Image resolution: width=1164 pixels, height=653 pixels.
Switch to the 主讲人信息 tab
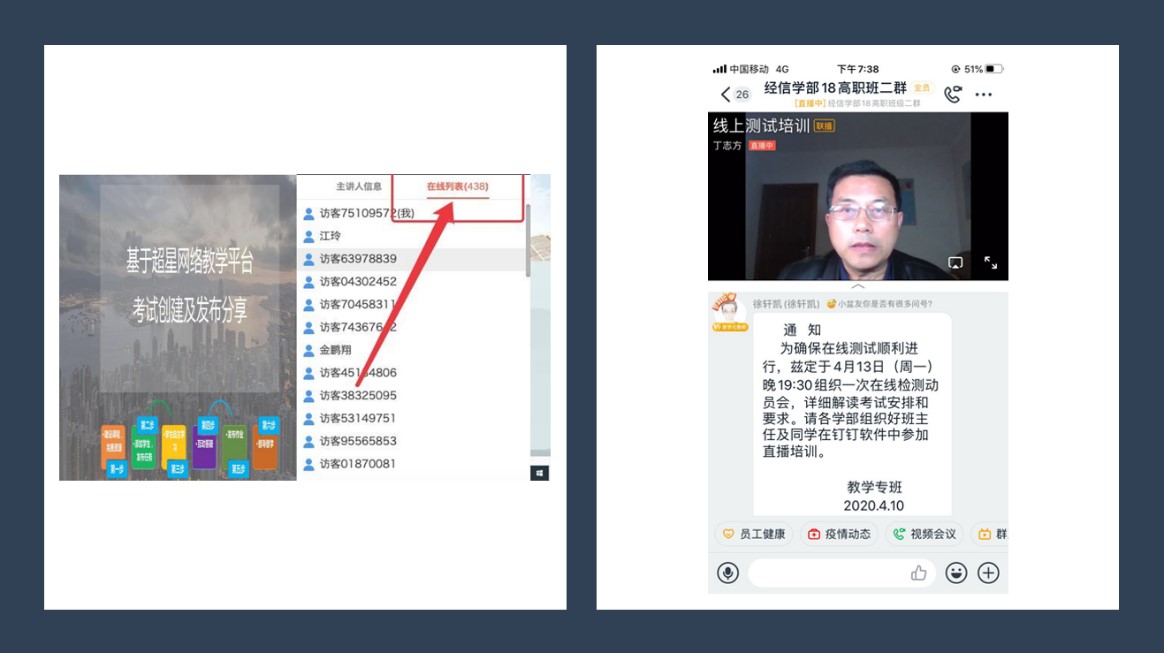pyautogui.click(x=358, y=186)
